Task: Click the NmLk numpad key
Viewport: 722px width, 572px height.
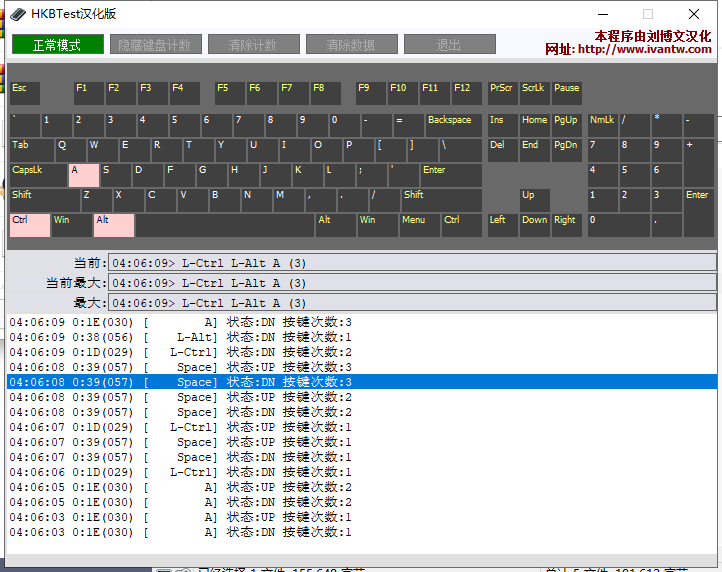Action: click(603, 125)
